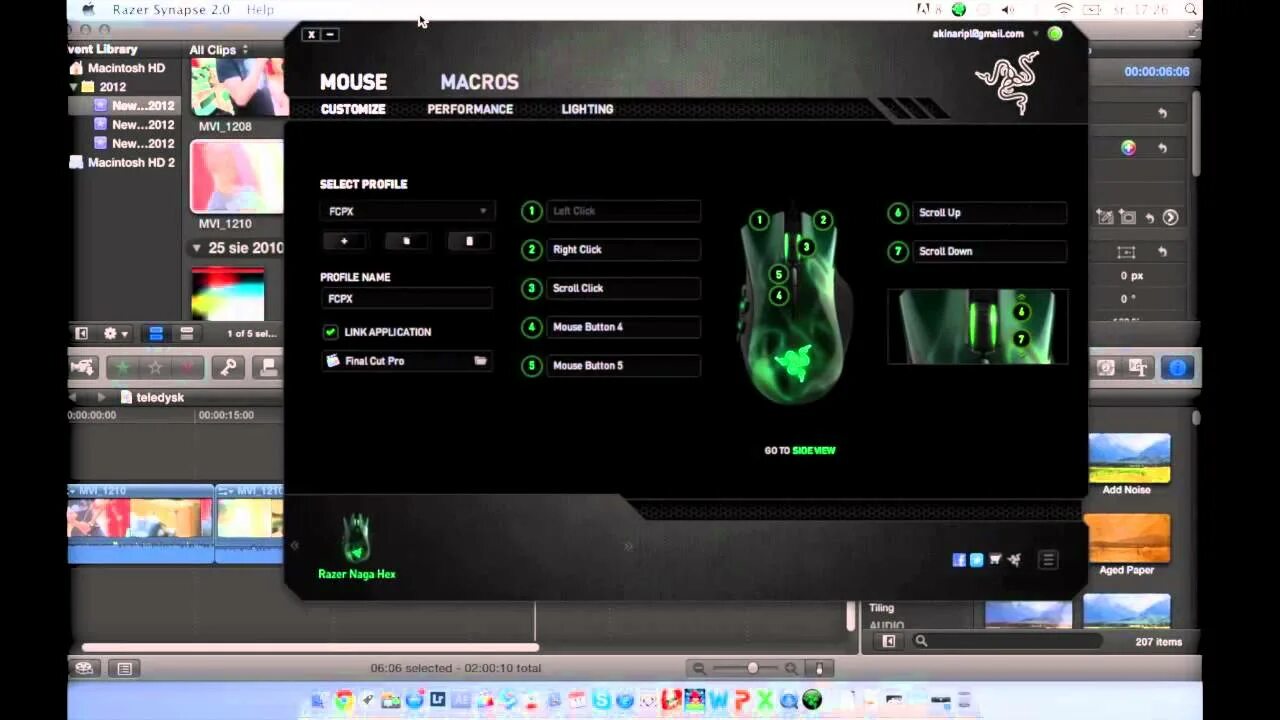Open the gear action menu in Event Browser
This screenshot has height=720, width=1280.
click(x=116, y=334)
